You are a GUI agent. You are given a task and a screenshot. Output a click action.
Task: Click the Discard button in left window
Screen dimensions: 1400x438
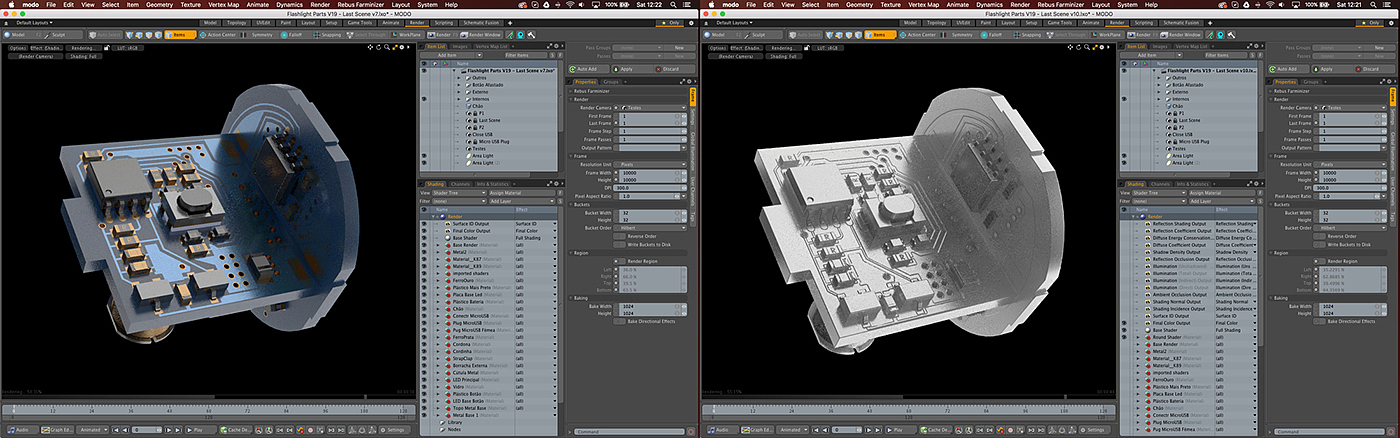point(670,69)
